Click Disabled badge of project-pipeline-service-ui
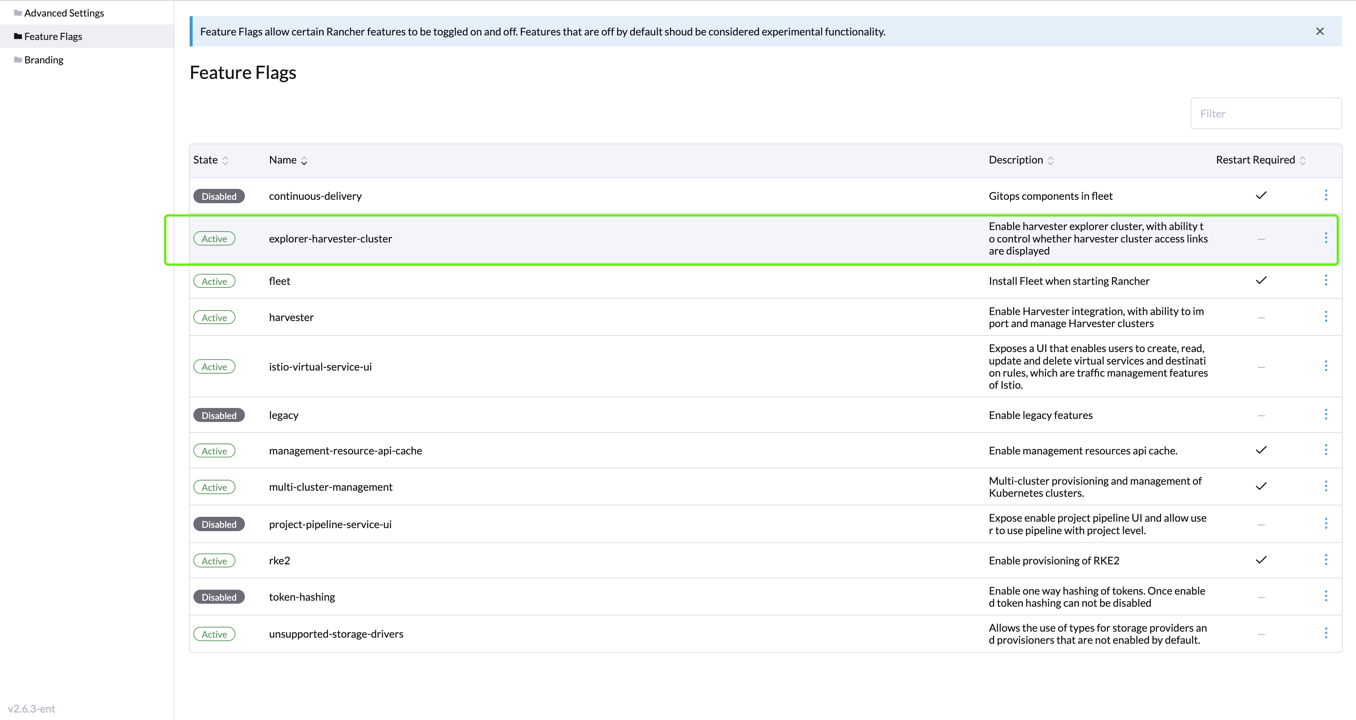The height and width of the screenshot is (720, 1356). click(x=219, y=524)
